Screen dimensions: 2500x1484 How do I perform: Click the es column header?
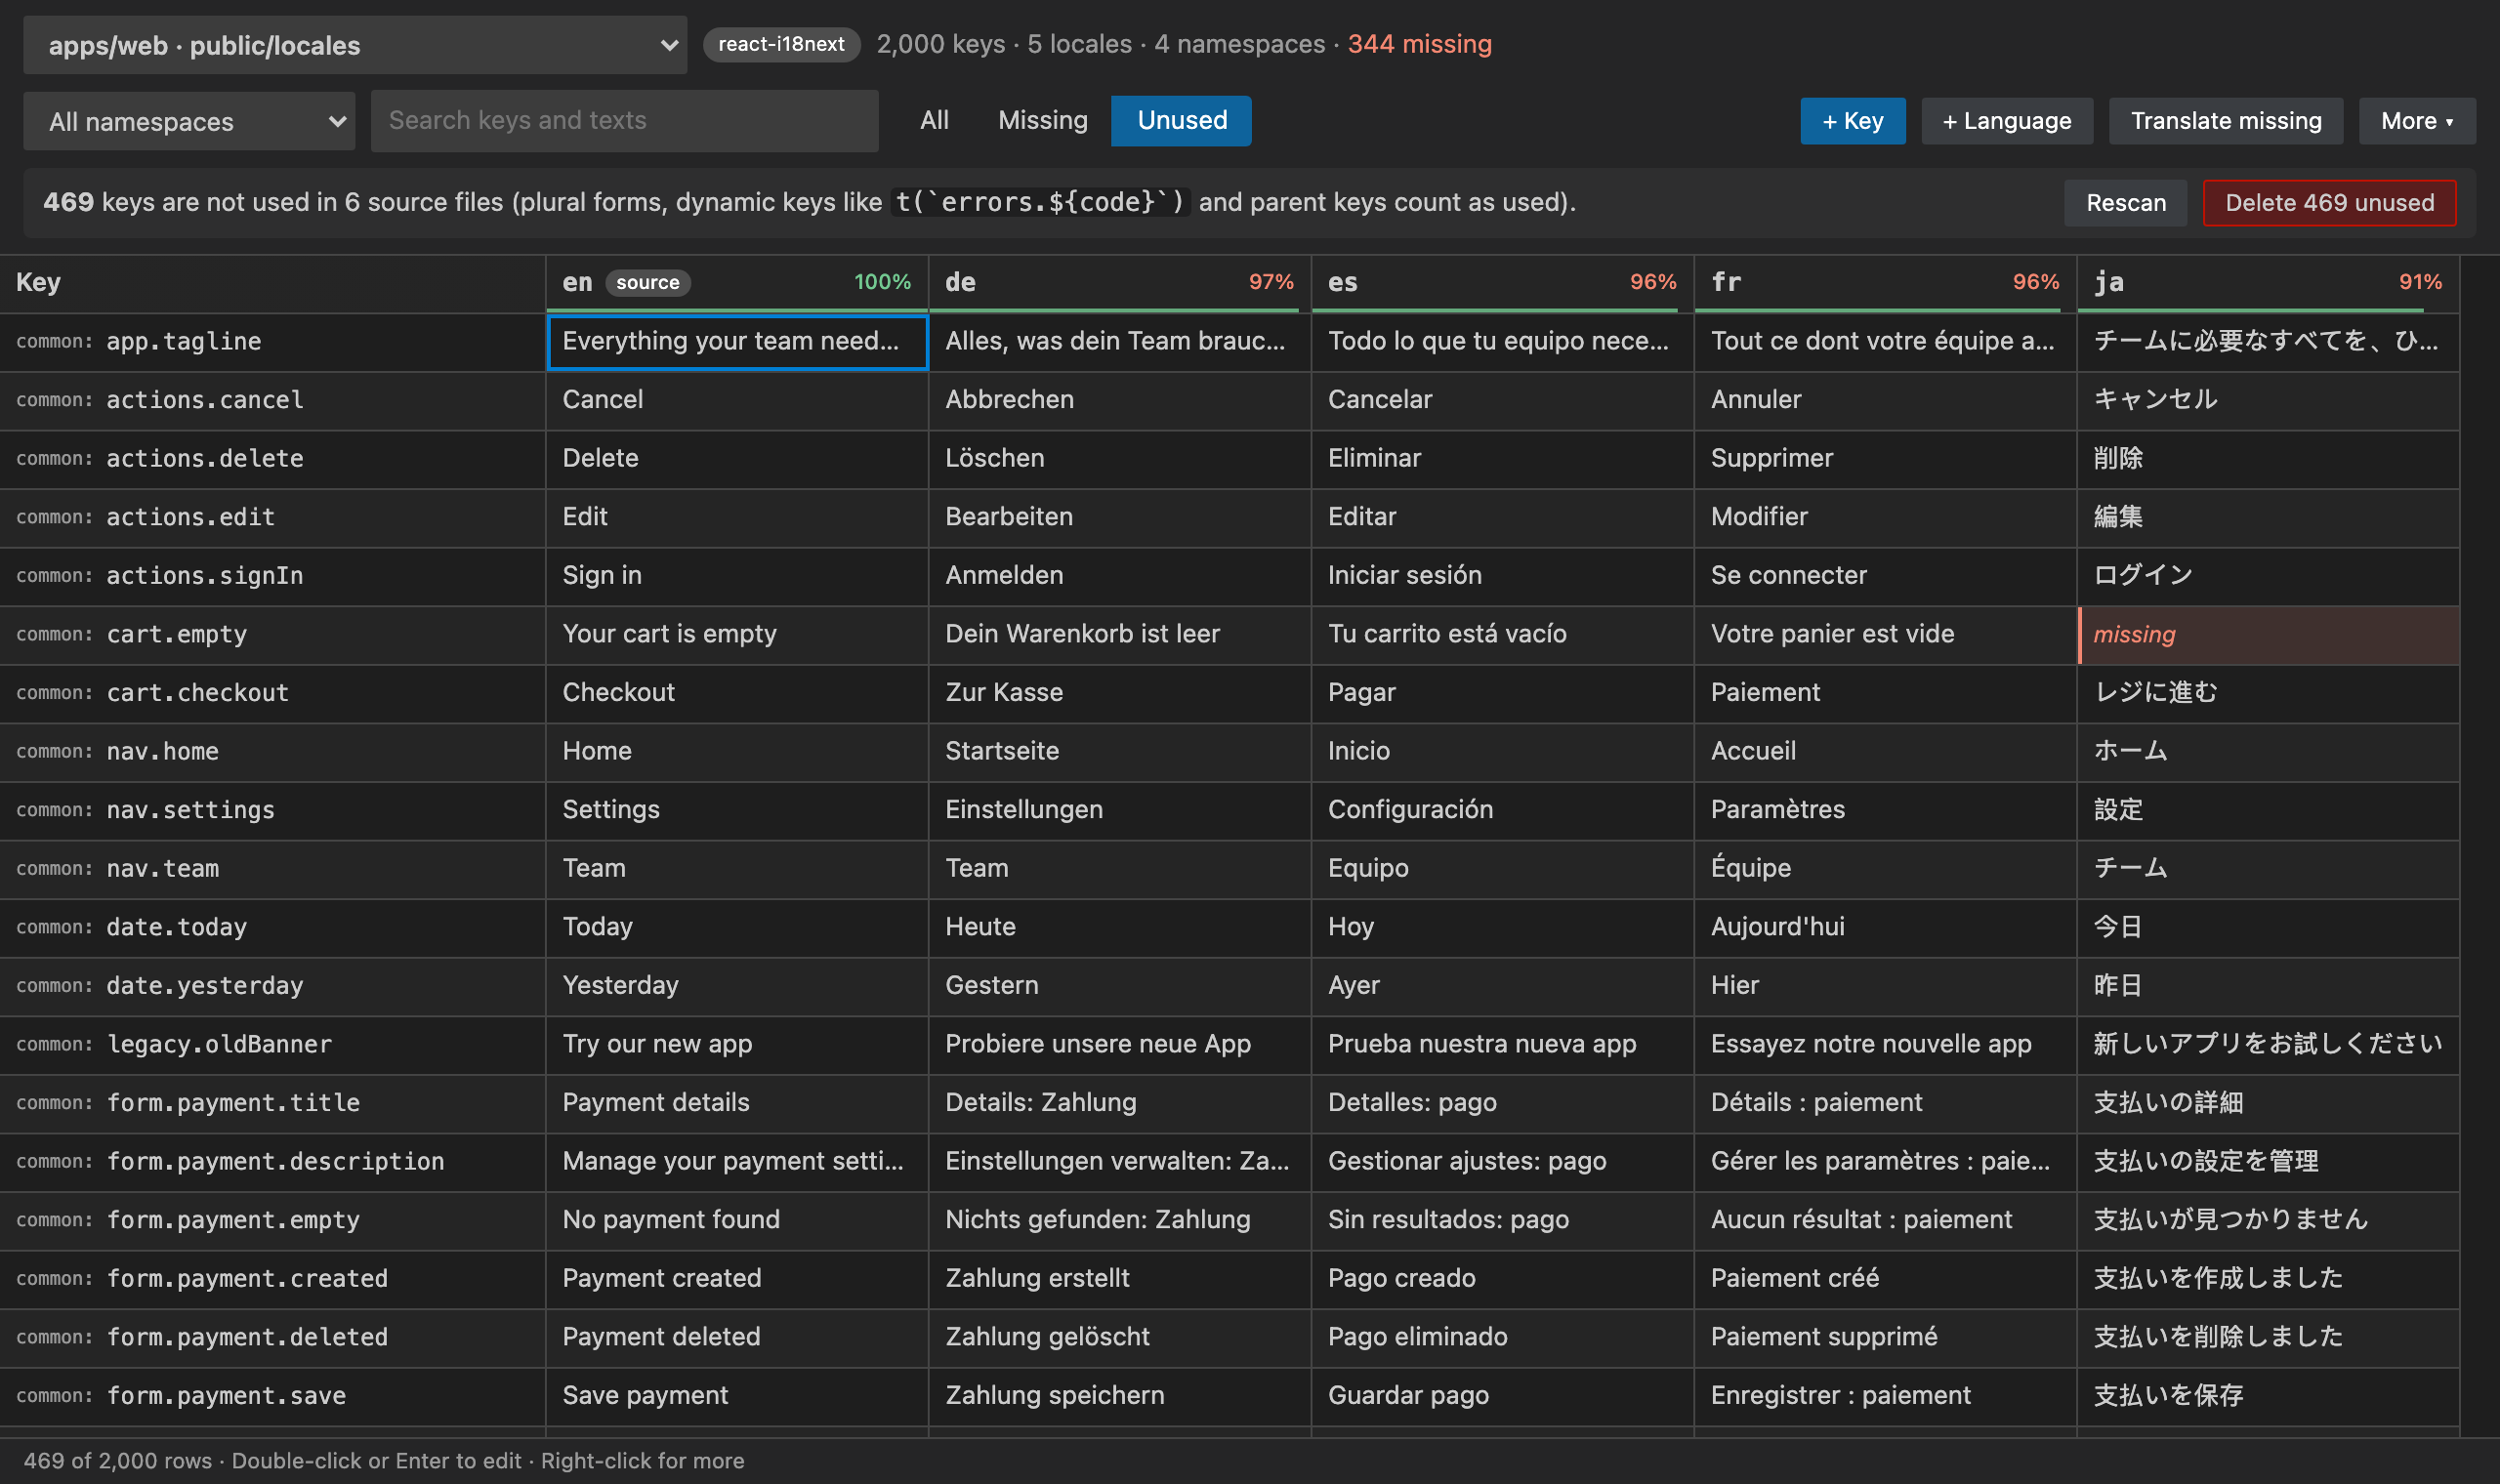click(x=1503, y=284)
